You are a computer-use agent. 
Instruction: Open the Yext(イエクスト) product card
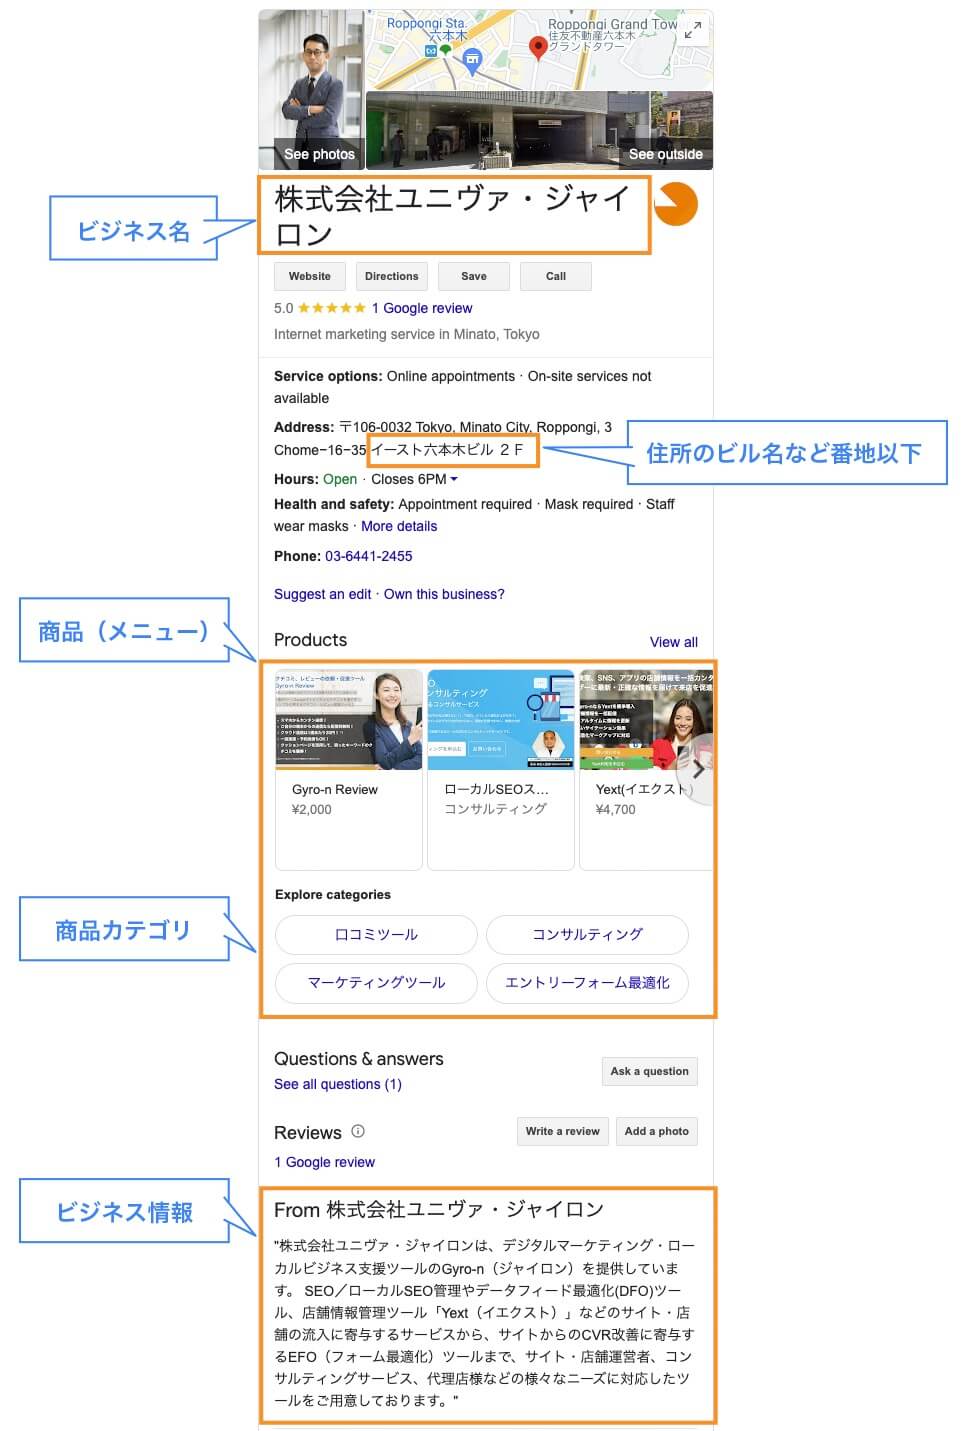pos(647,769)
